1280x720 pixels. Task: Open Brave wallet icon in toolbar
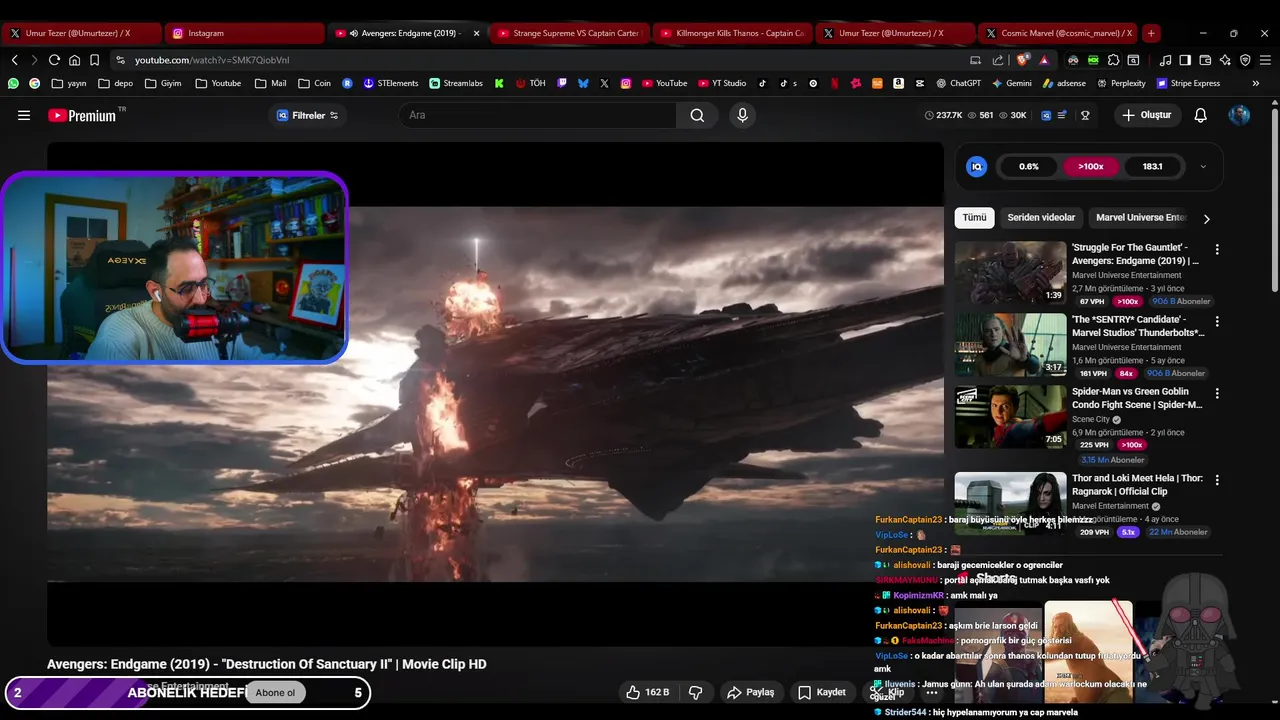coord(1205,60)
